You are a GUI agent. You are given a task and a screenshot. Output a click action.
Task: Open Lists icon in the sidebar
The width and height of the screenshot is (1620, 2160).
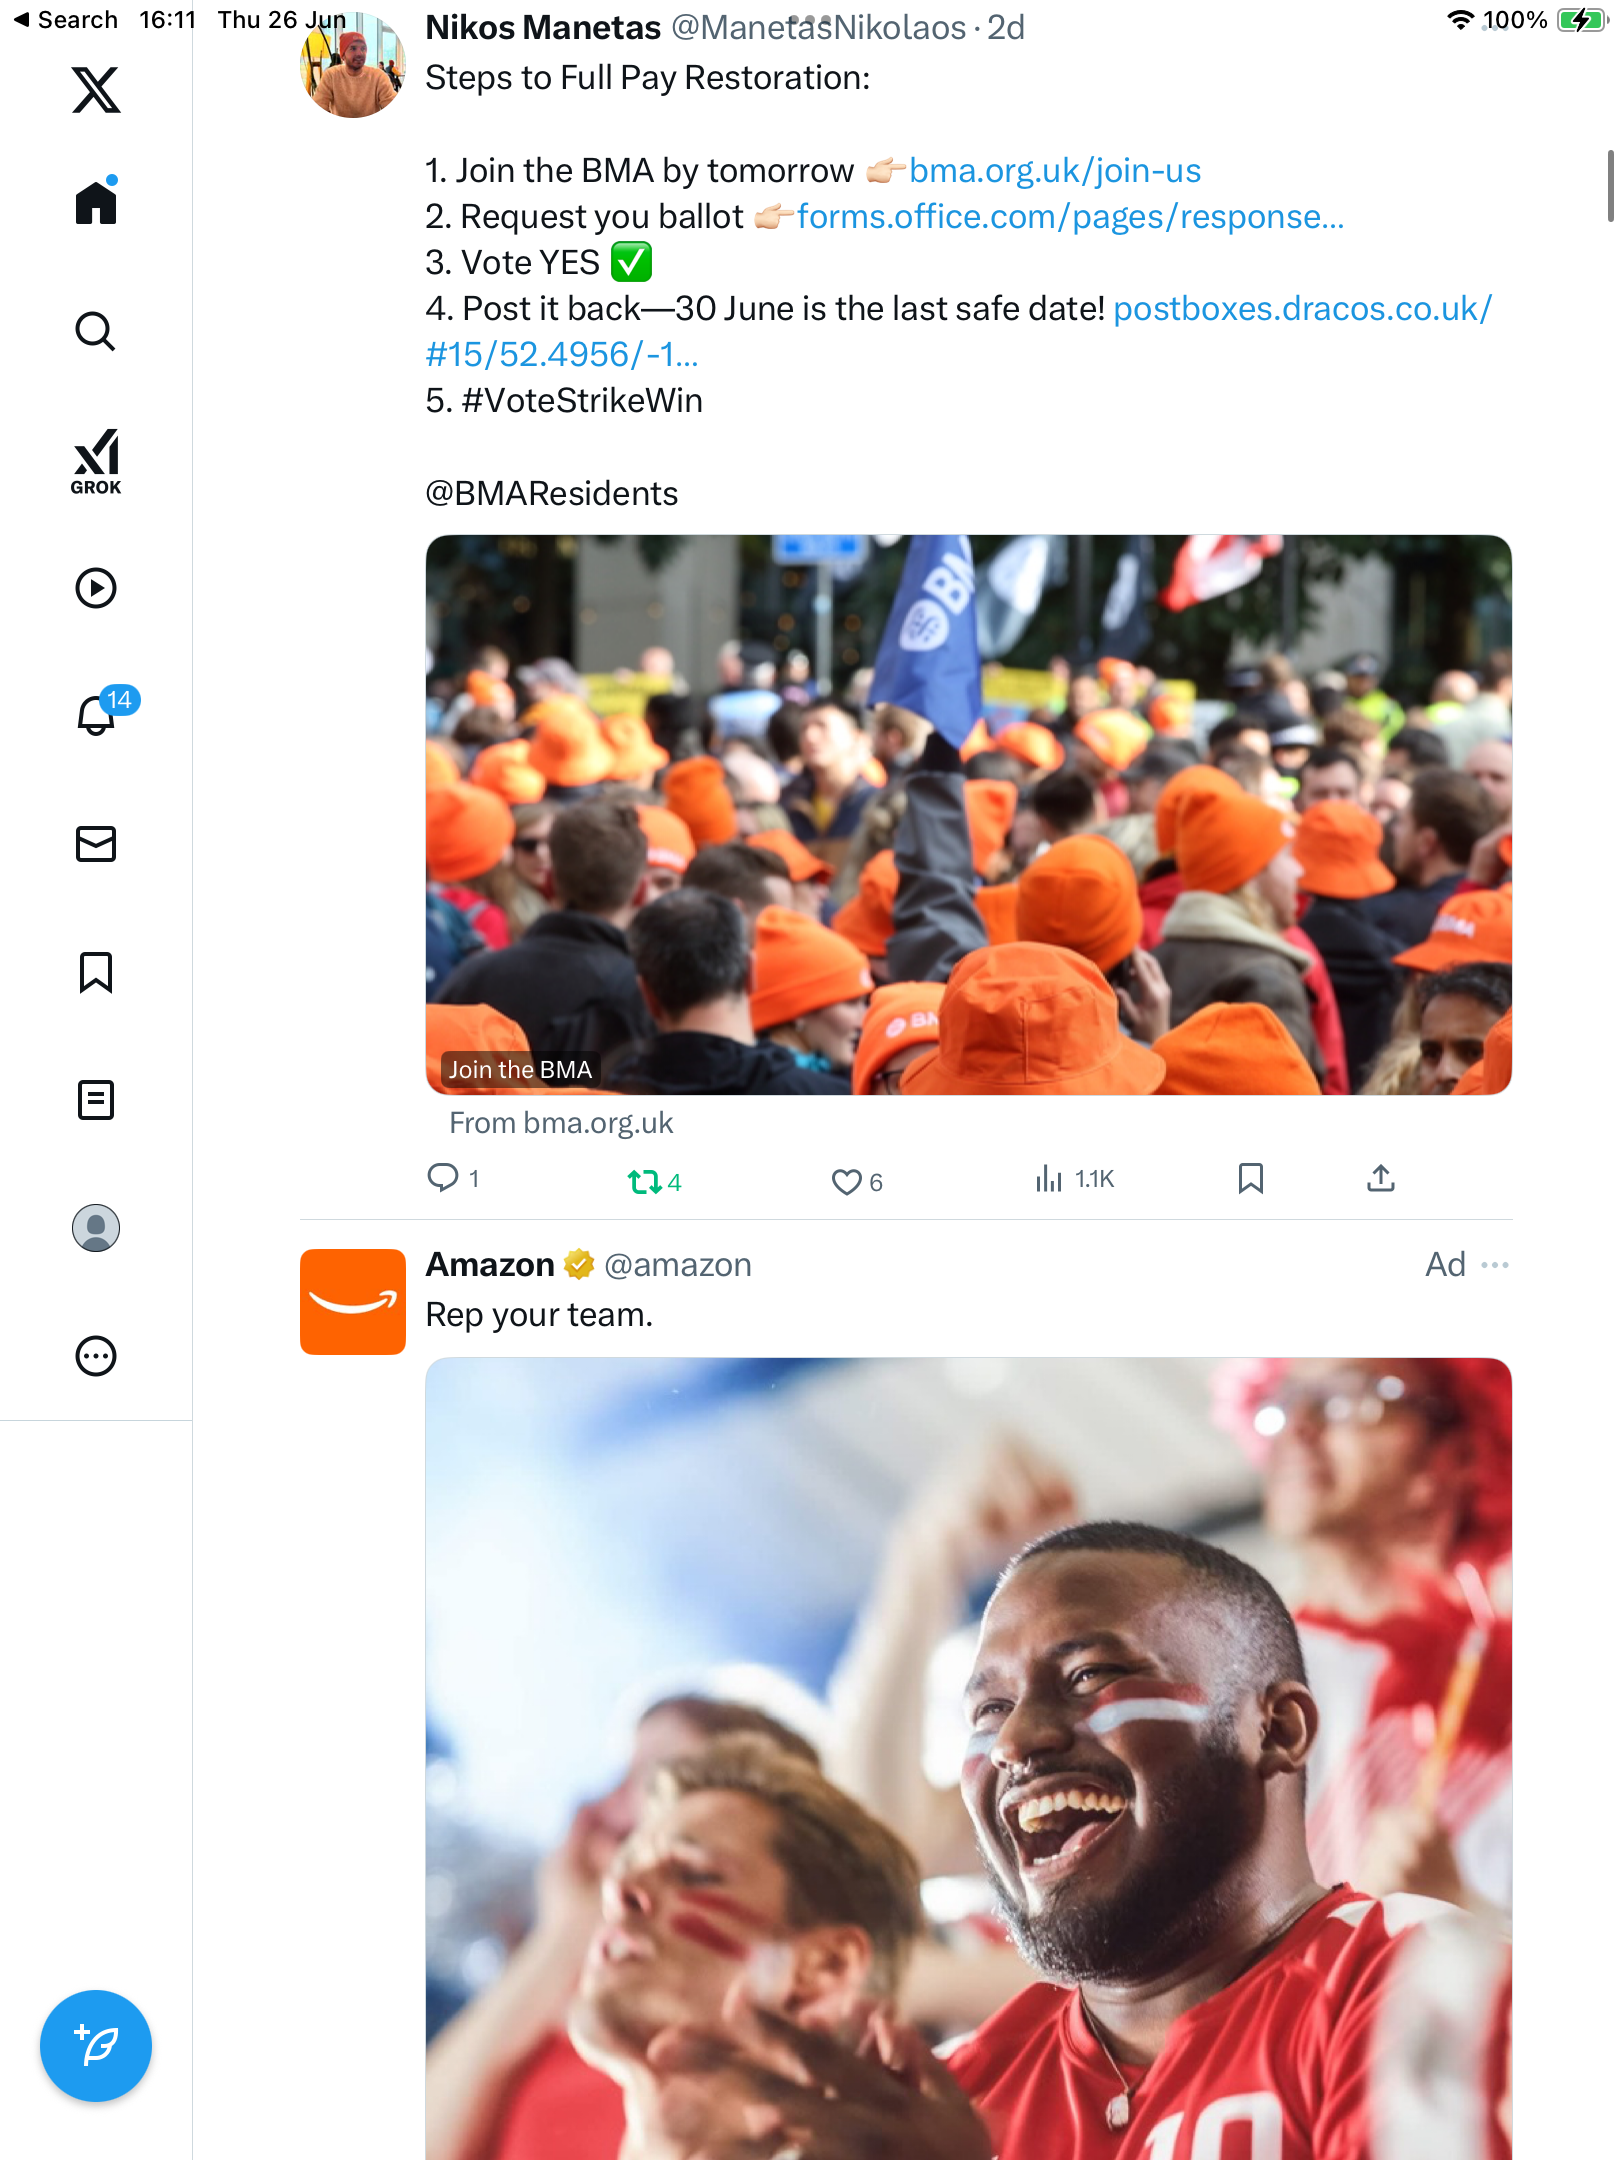[96, 1100]
